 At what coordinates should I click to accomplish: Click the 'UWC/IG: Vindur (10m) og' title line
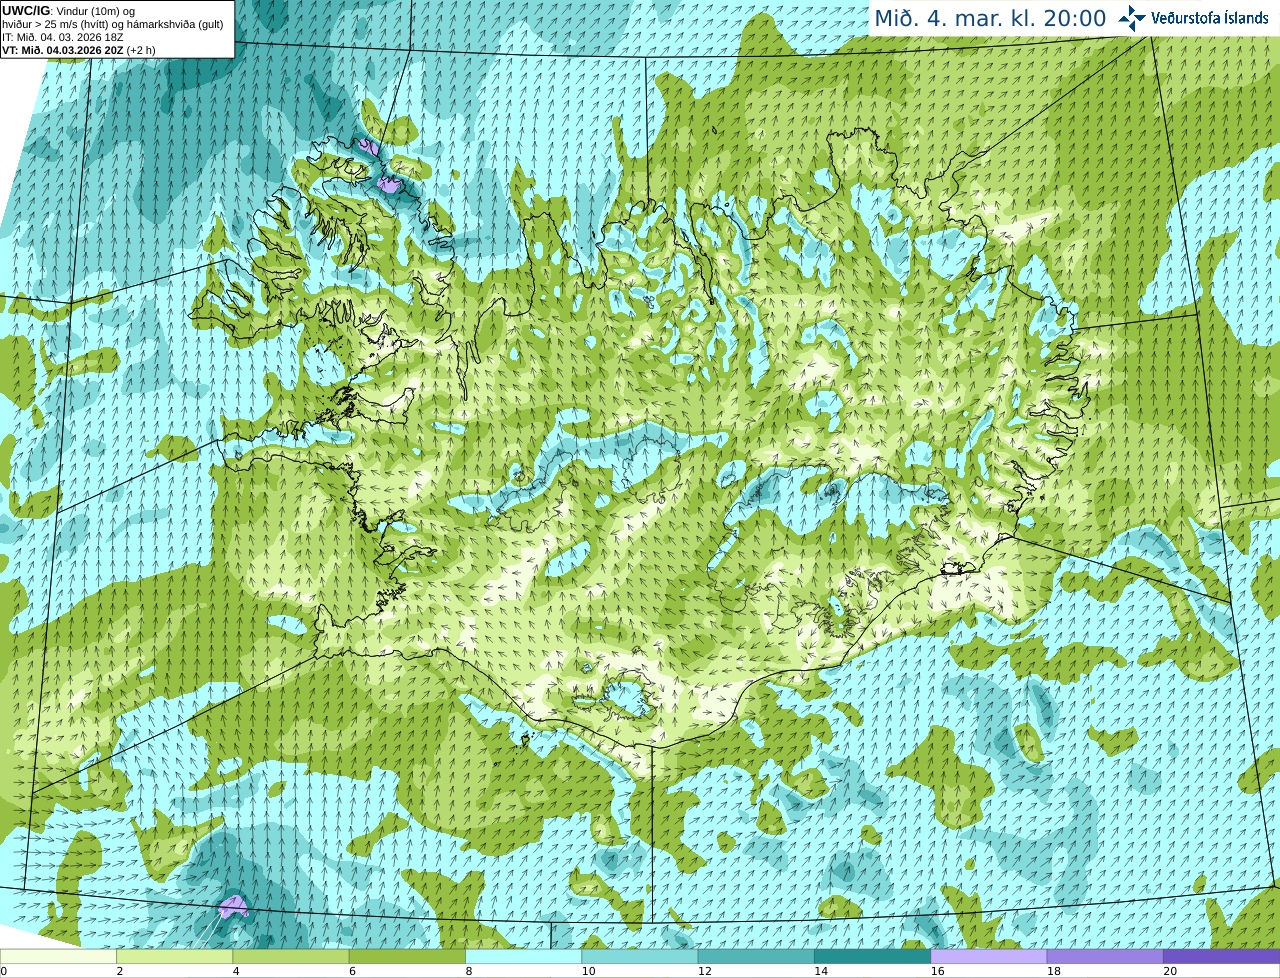68,10
